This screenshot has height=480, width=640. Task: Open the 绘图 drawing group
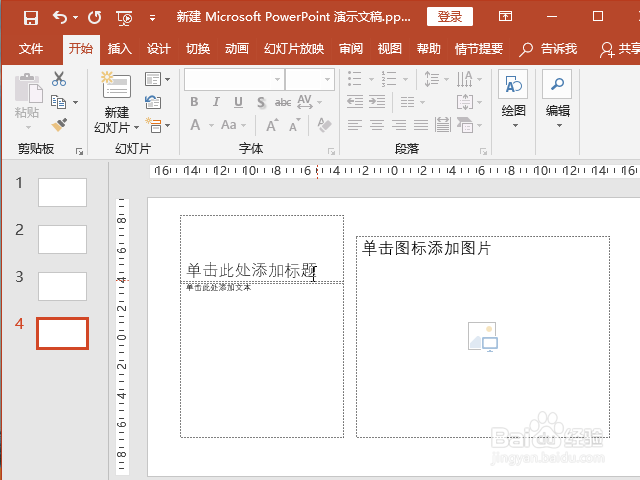click(x=513, y=100)
